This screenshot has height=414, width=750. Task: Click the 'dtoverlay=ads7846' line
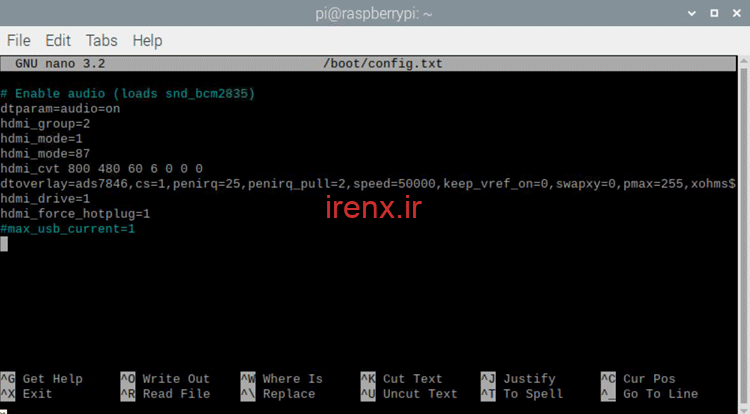point(368,184)
